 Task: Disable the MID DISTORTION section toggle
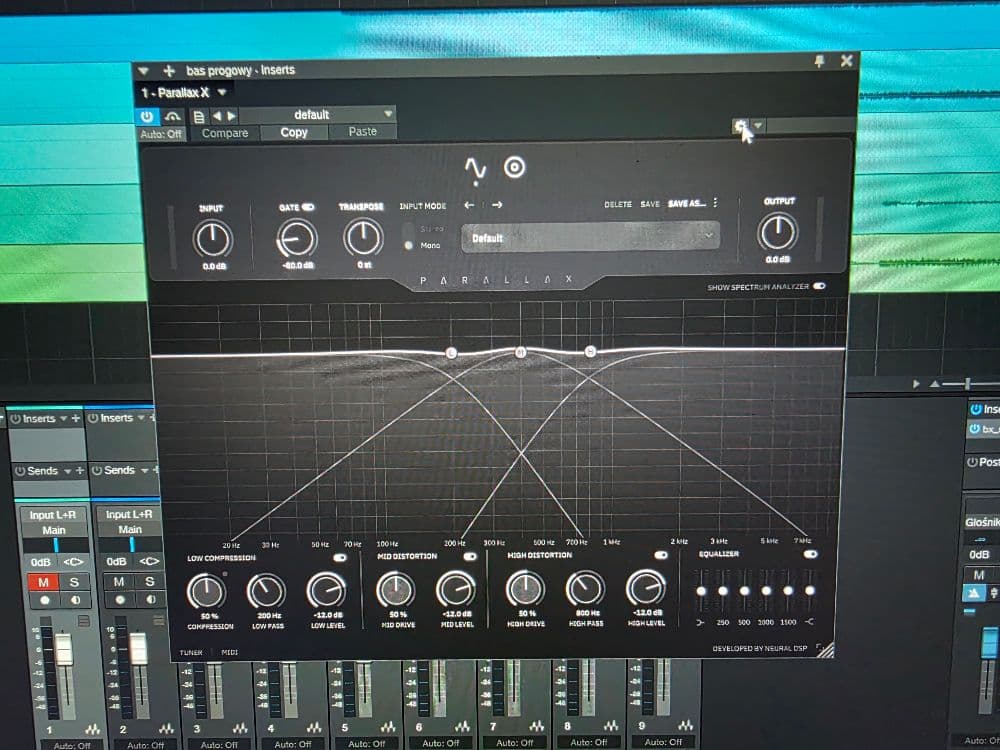coord(470,556)
